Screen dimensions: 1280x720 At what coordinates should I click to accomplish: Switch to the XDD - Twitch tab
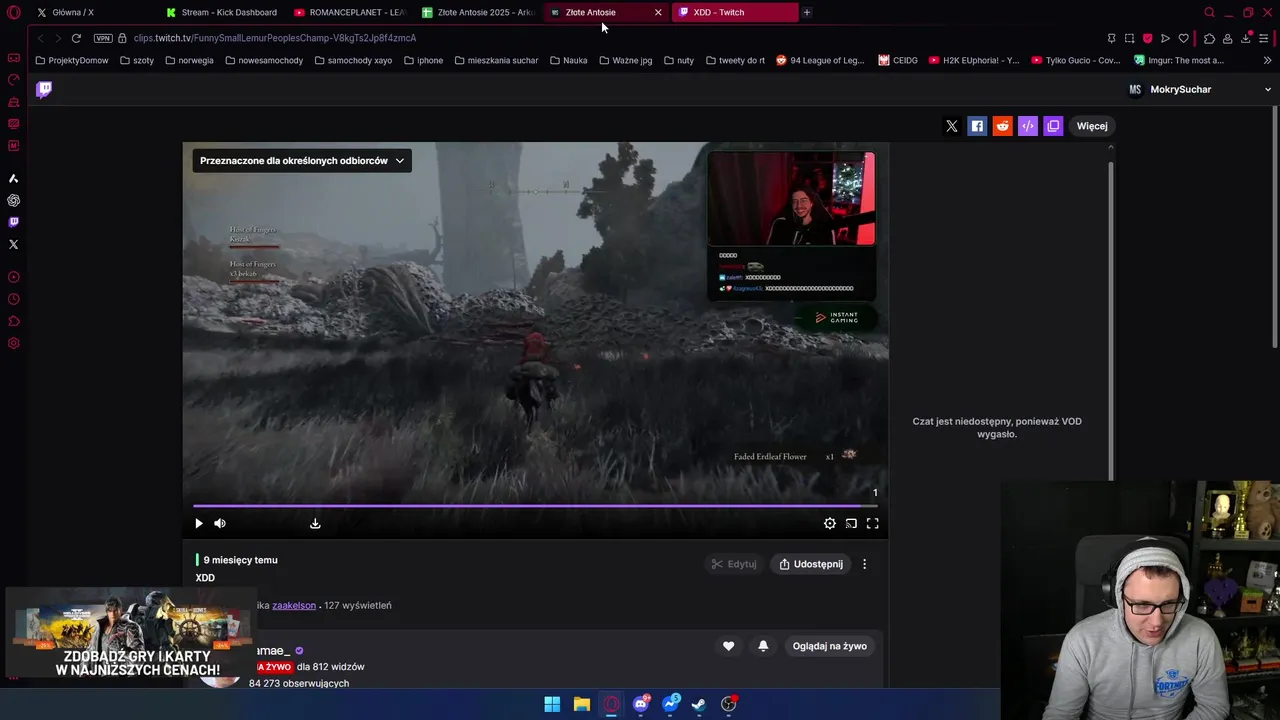(x=734, y=12)
